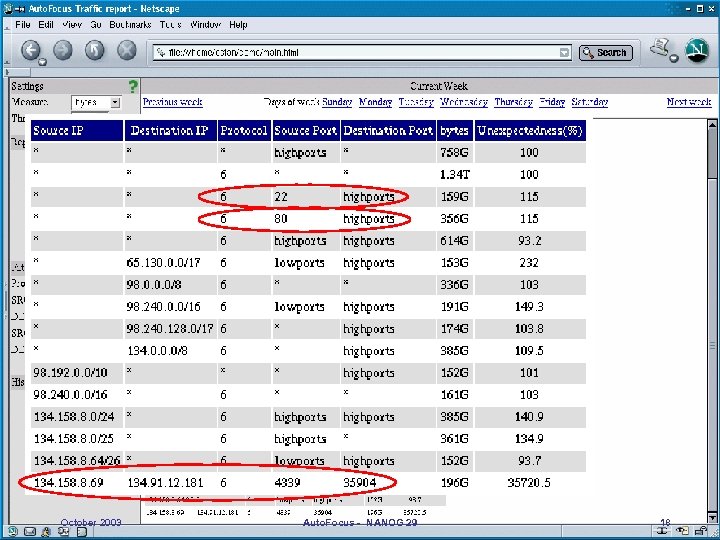Select destination port cell 35904
The image size is (720, 540).
(360, 483)
